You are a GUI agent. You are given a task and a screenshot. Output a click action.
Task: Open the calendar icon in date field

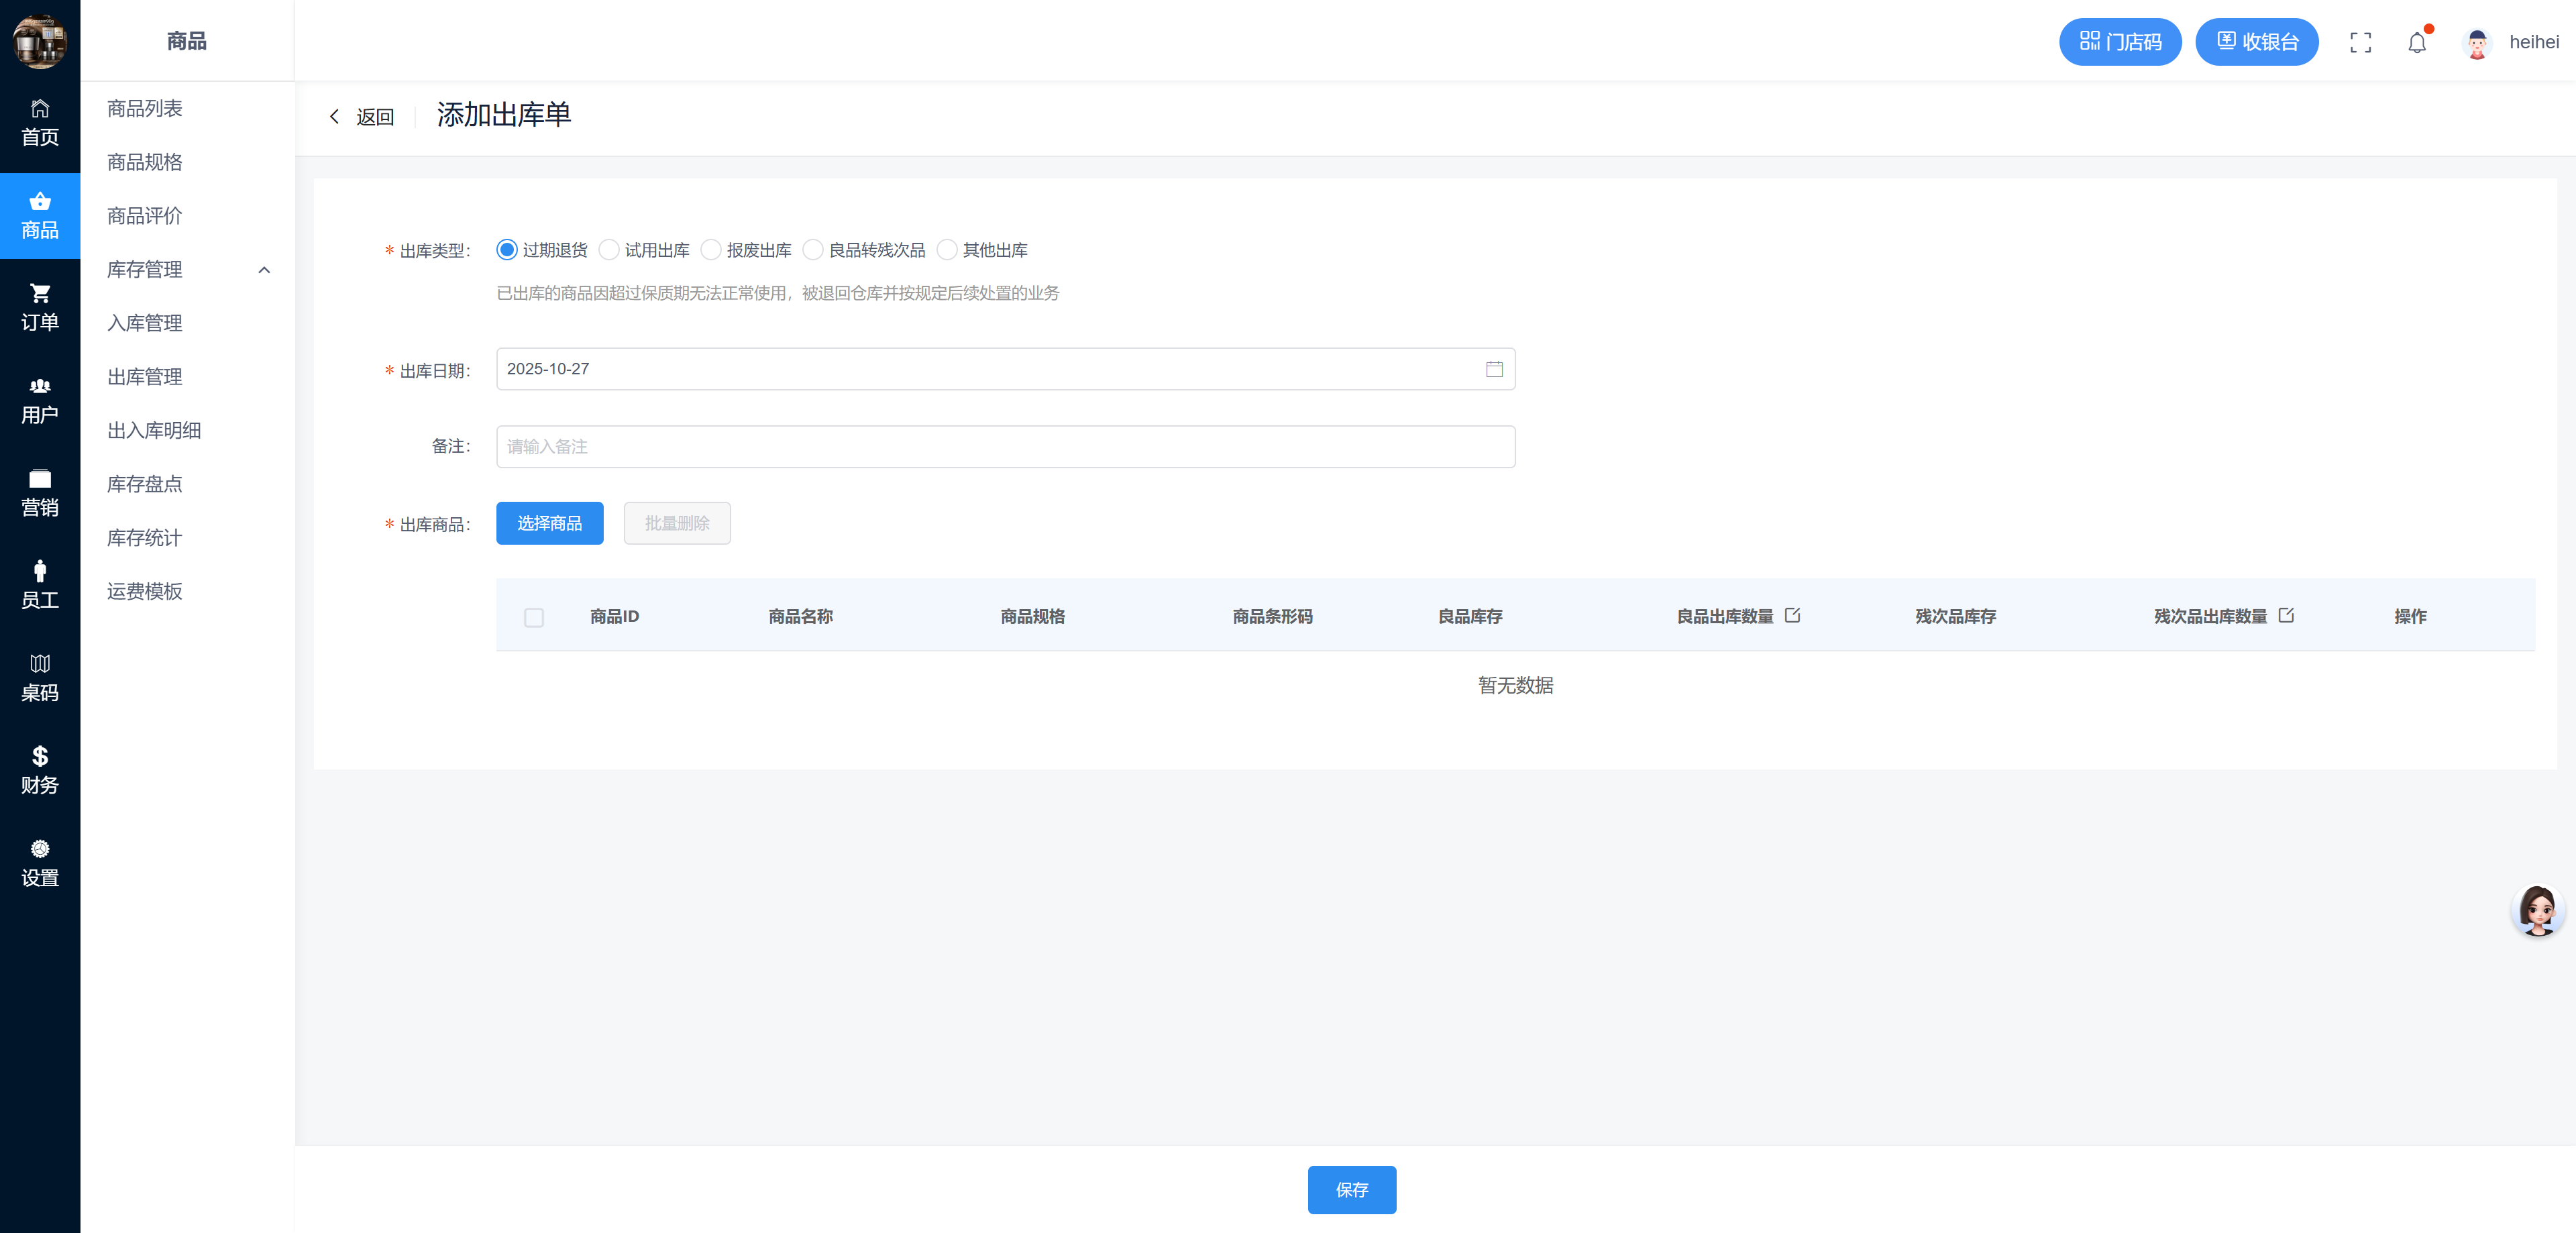[x=1494, y=369]
